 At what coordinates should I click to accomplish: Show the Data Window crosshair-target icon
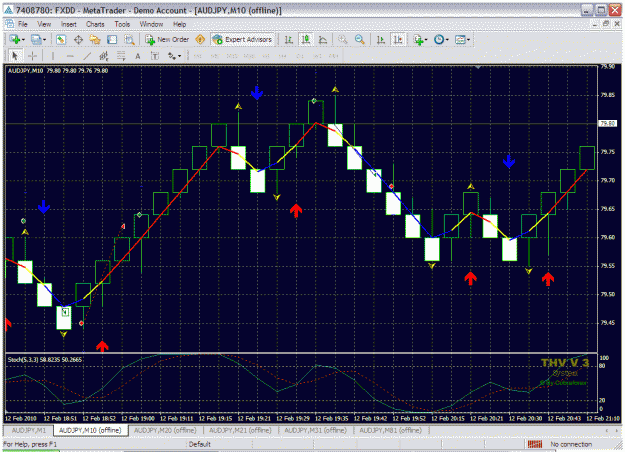tap(78, 39)
